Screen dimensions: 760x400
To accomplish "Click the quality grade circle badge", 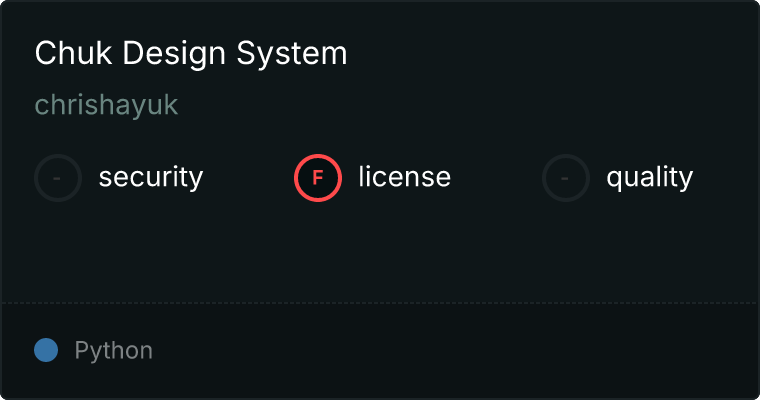I will click(566, 178).
